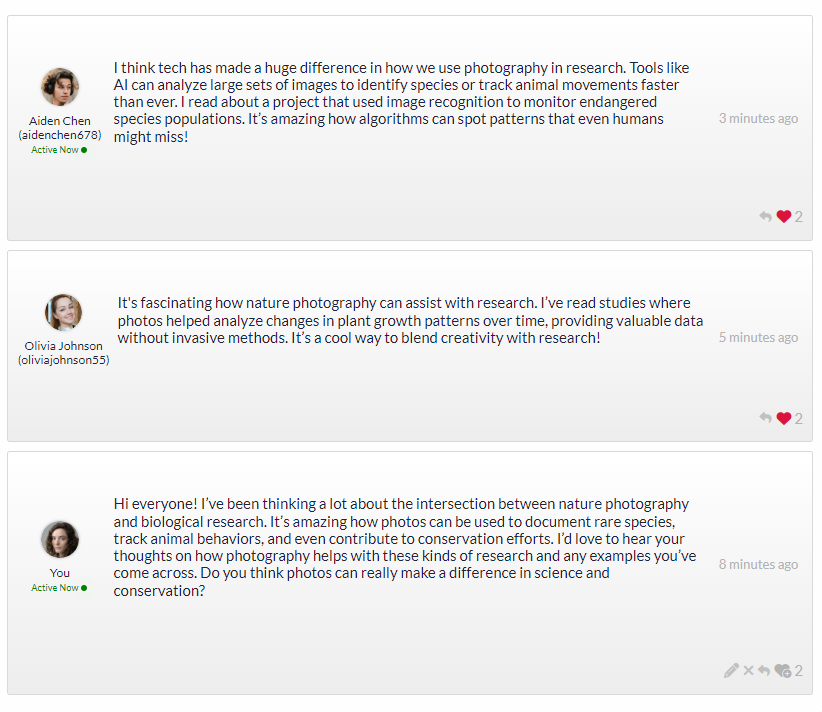
Task: Reply to Olivia Johnson's post
Action: [x=765, y=418]
